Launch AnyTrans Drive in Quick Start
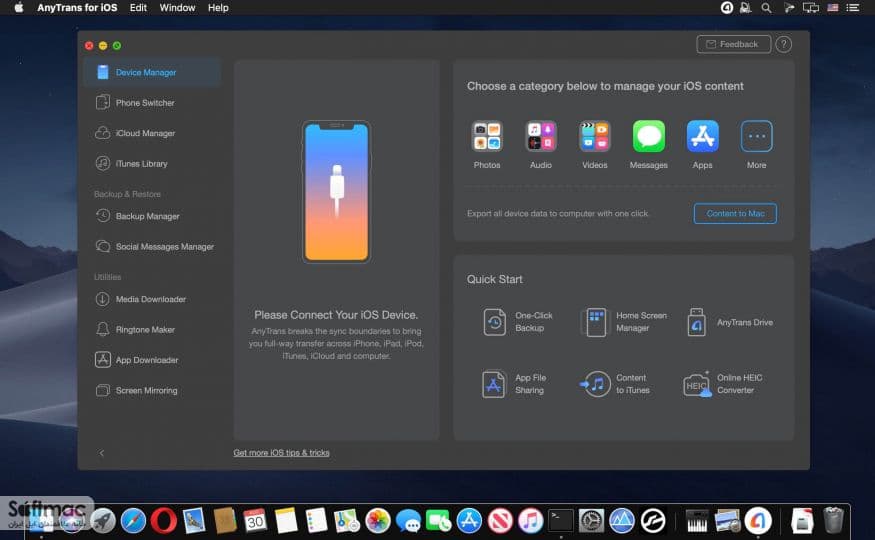This screenshot has width=875, height=540. click(729, 322)
